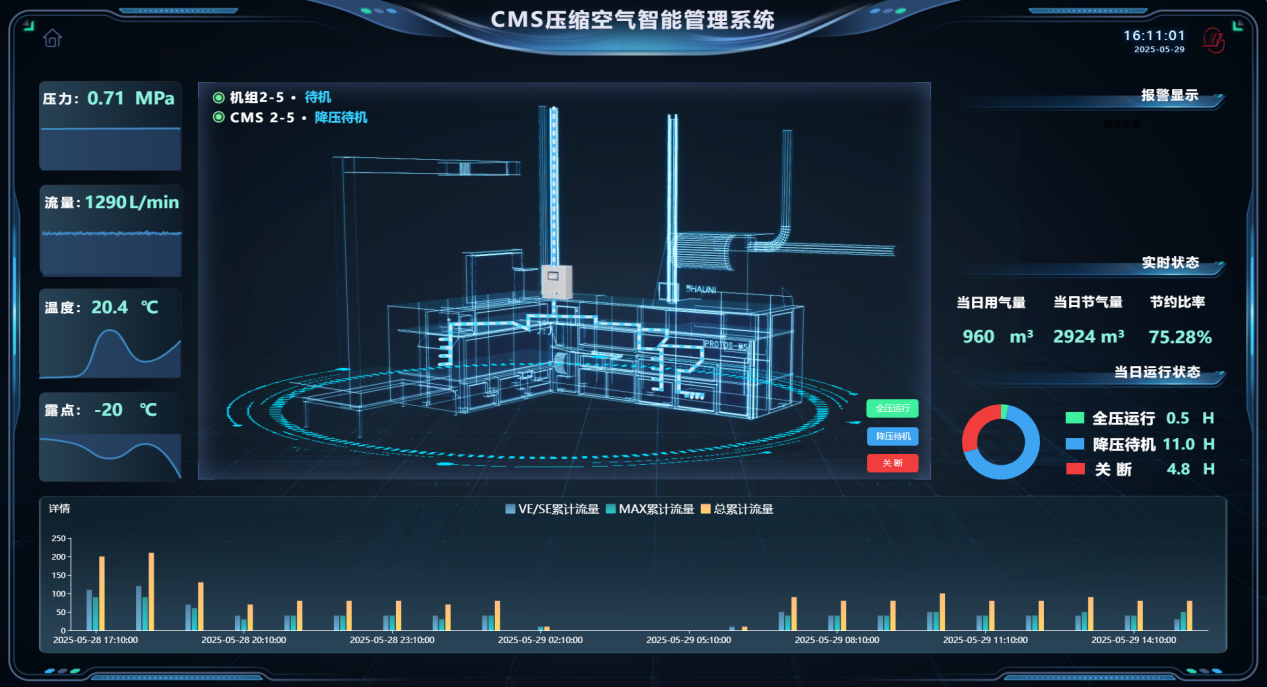
Task: Click the red company logo icon
Action: coord(1214,40)
